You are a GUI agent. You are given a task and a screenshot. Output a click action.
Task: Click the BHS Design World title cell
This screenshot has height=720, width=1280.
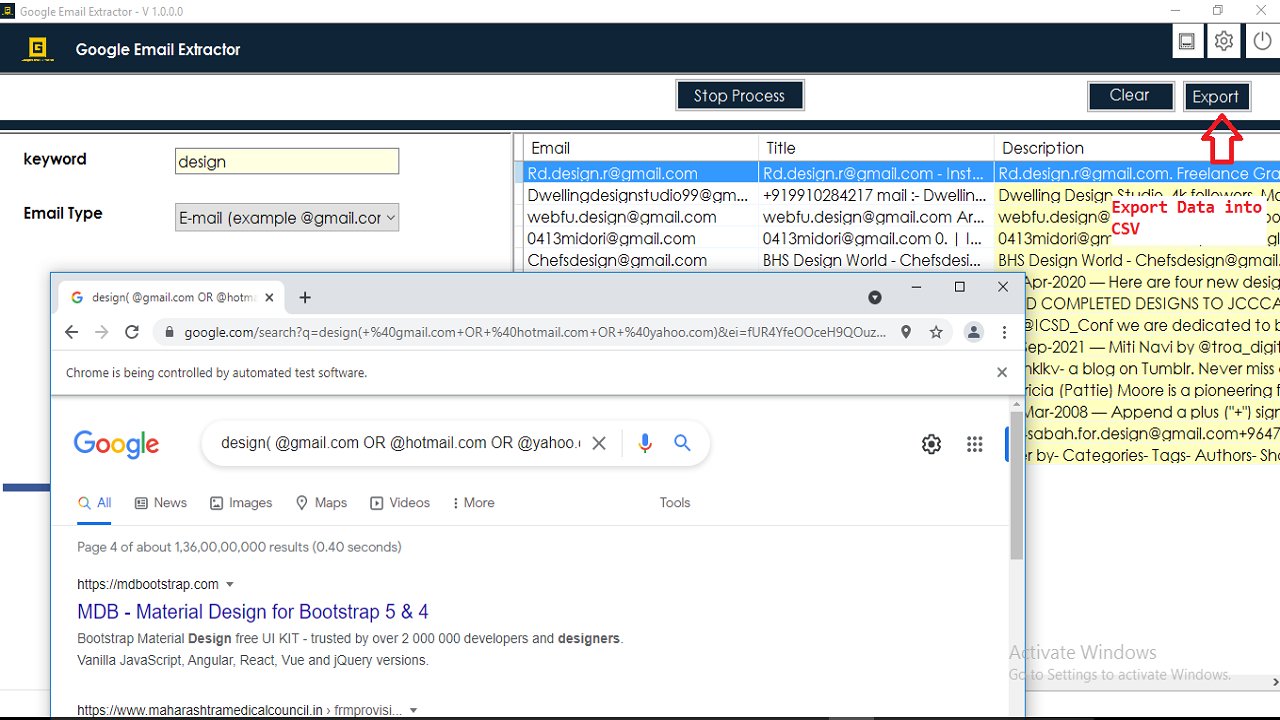(876, 260)
